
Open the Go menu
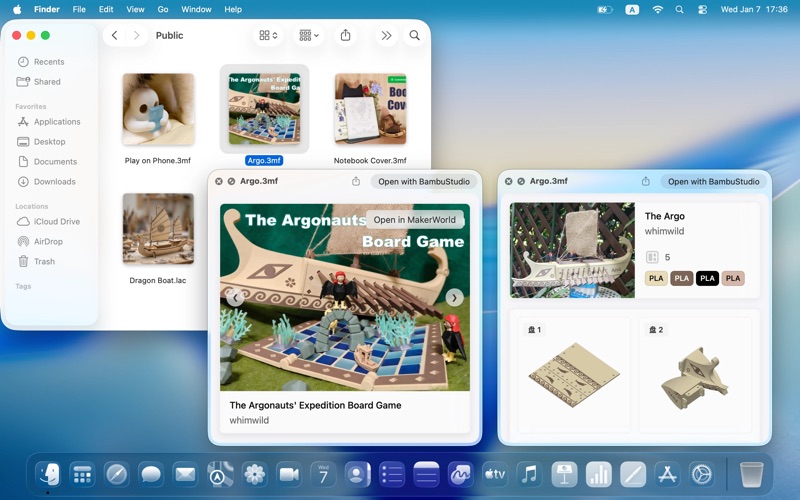click(x=163, y=9)
